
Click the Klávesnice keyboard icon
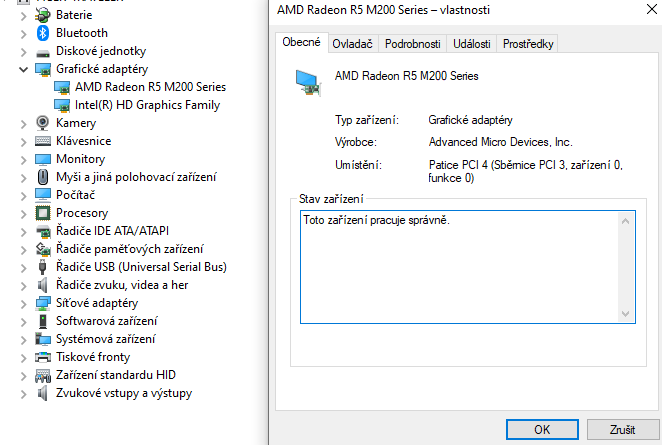pos(43,141)
